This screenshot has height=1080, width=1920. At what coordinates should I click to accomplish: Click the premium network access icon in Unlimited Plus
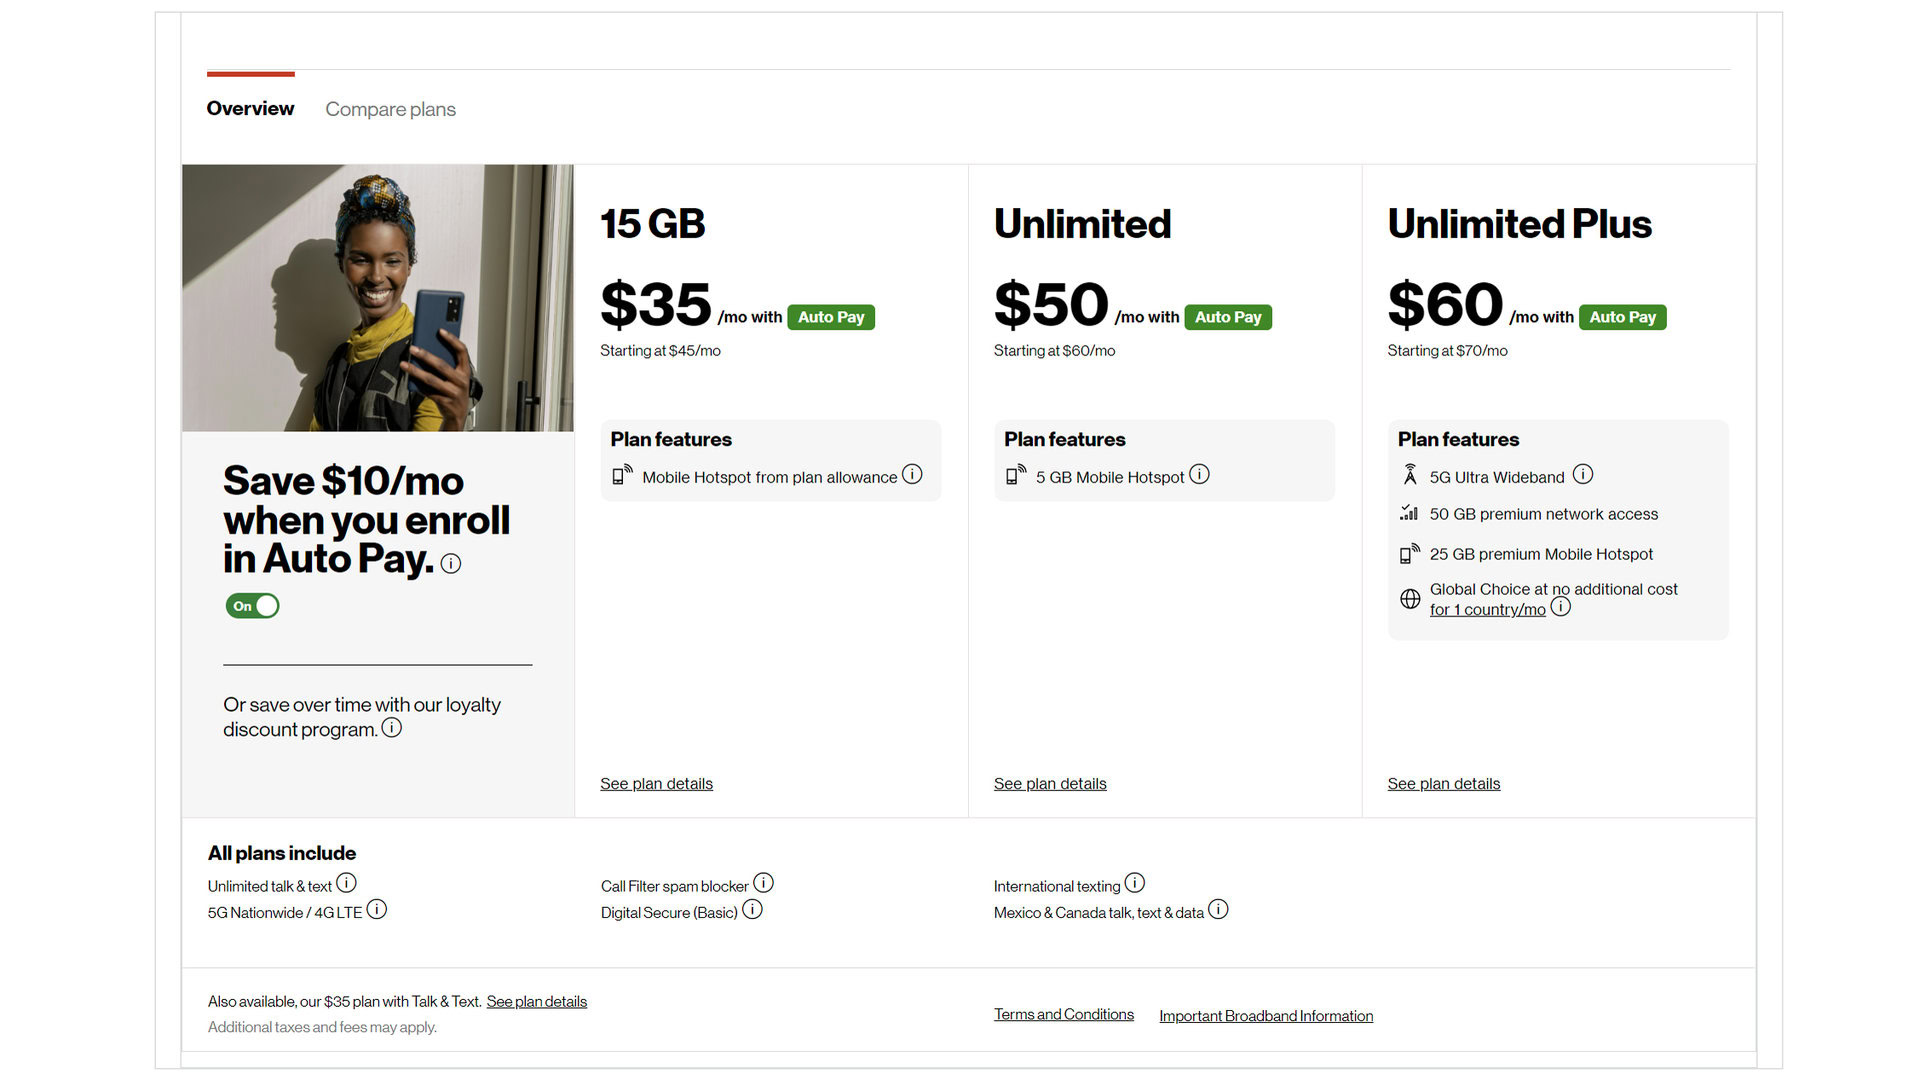click(x=1410, y=513)
